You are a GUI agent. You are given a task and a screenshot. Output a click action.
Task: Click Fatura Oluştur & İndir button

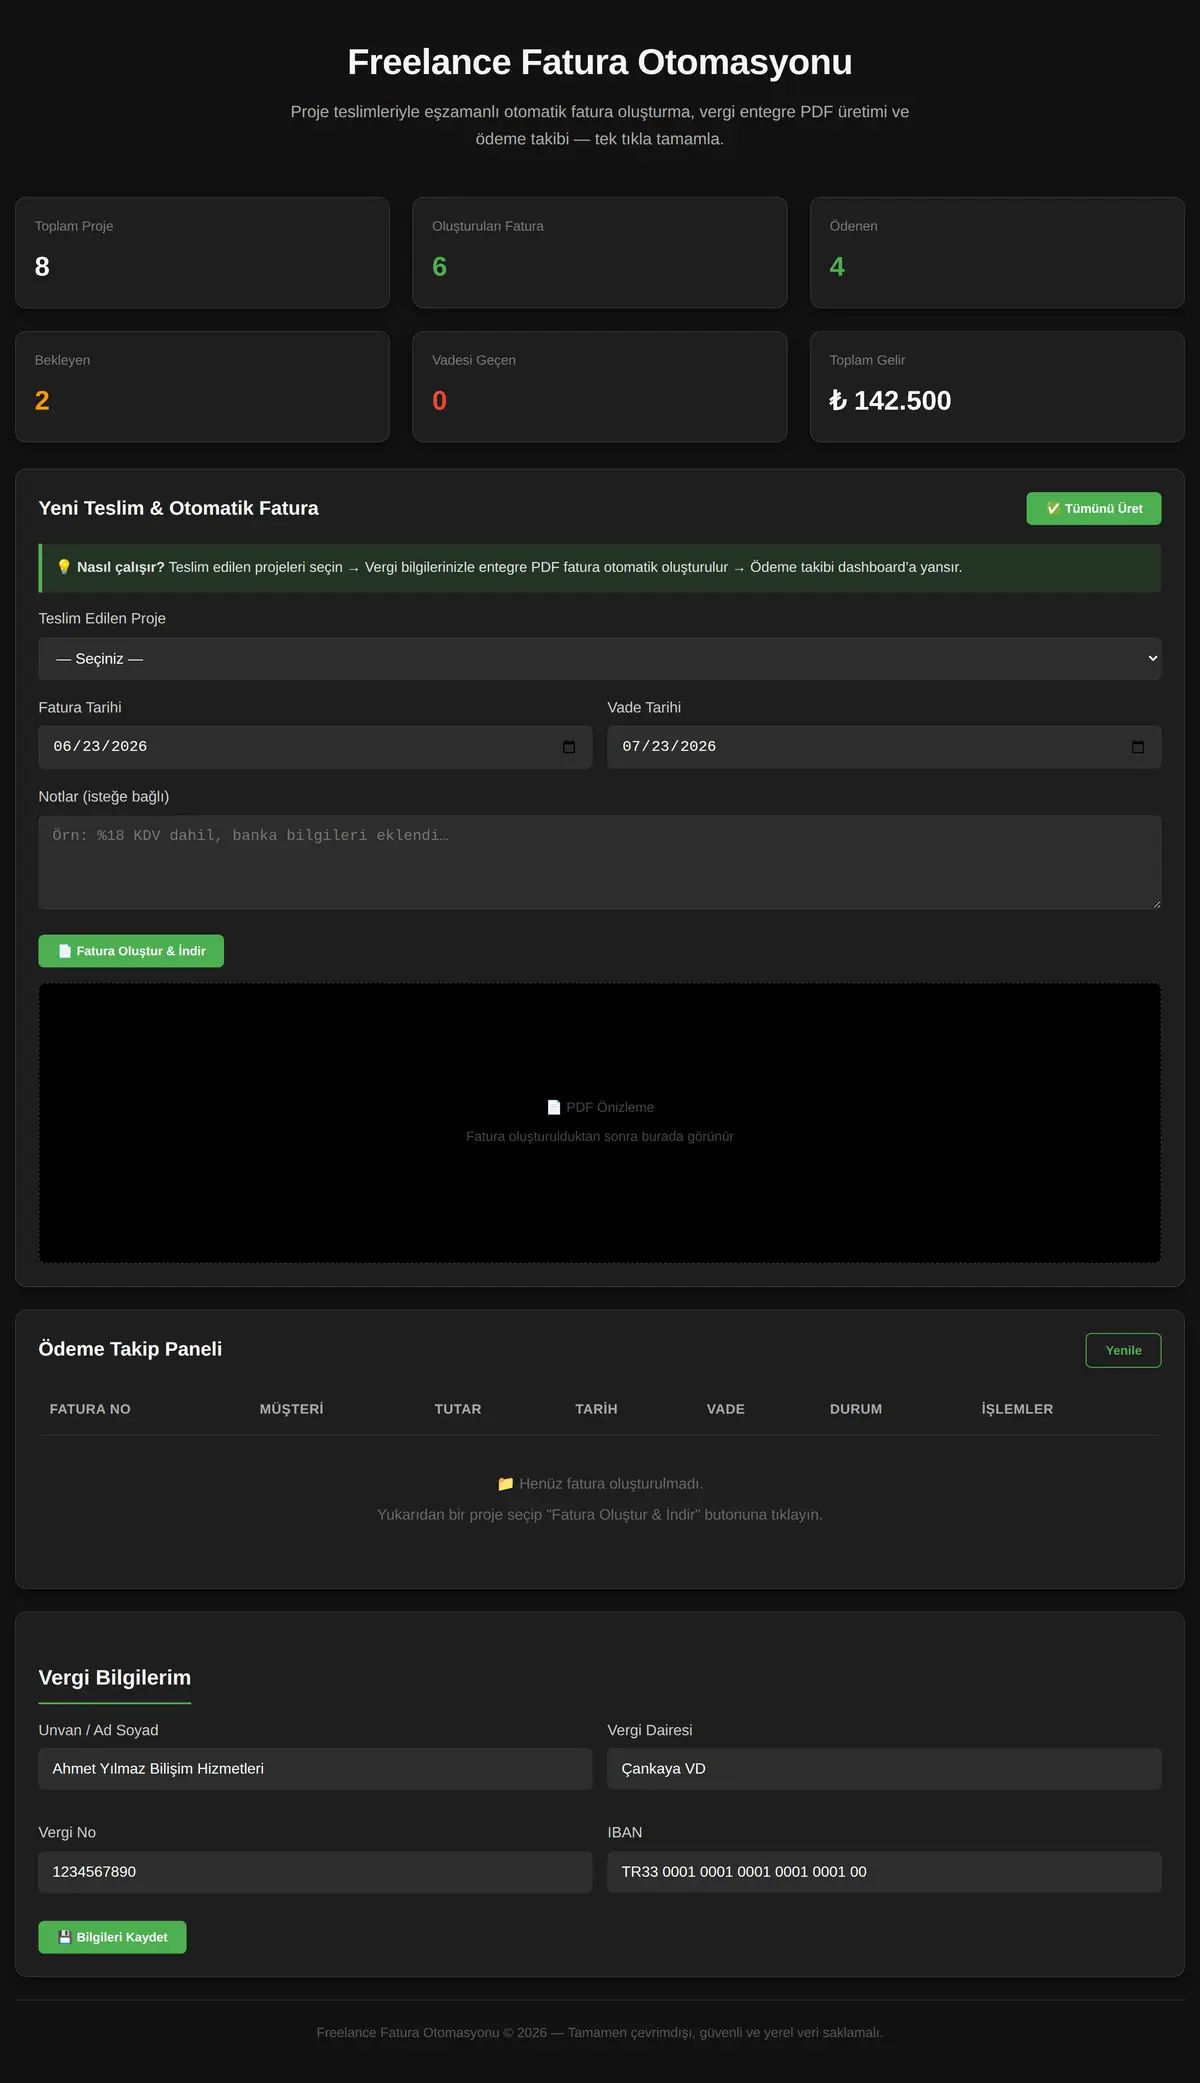(x=131, y=951)
